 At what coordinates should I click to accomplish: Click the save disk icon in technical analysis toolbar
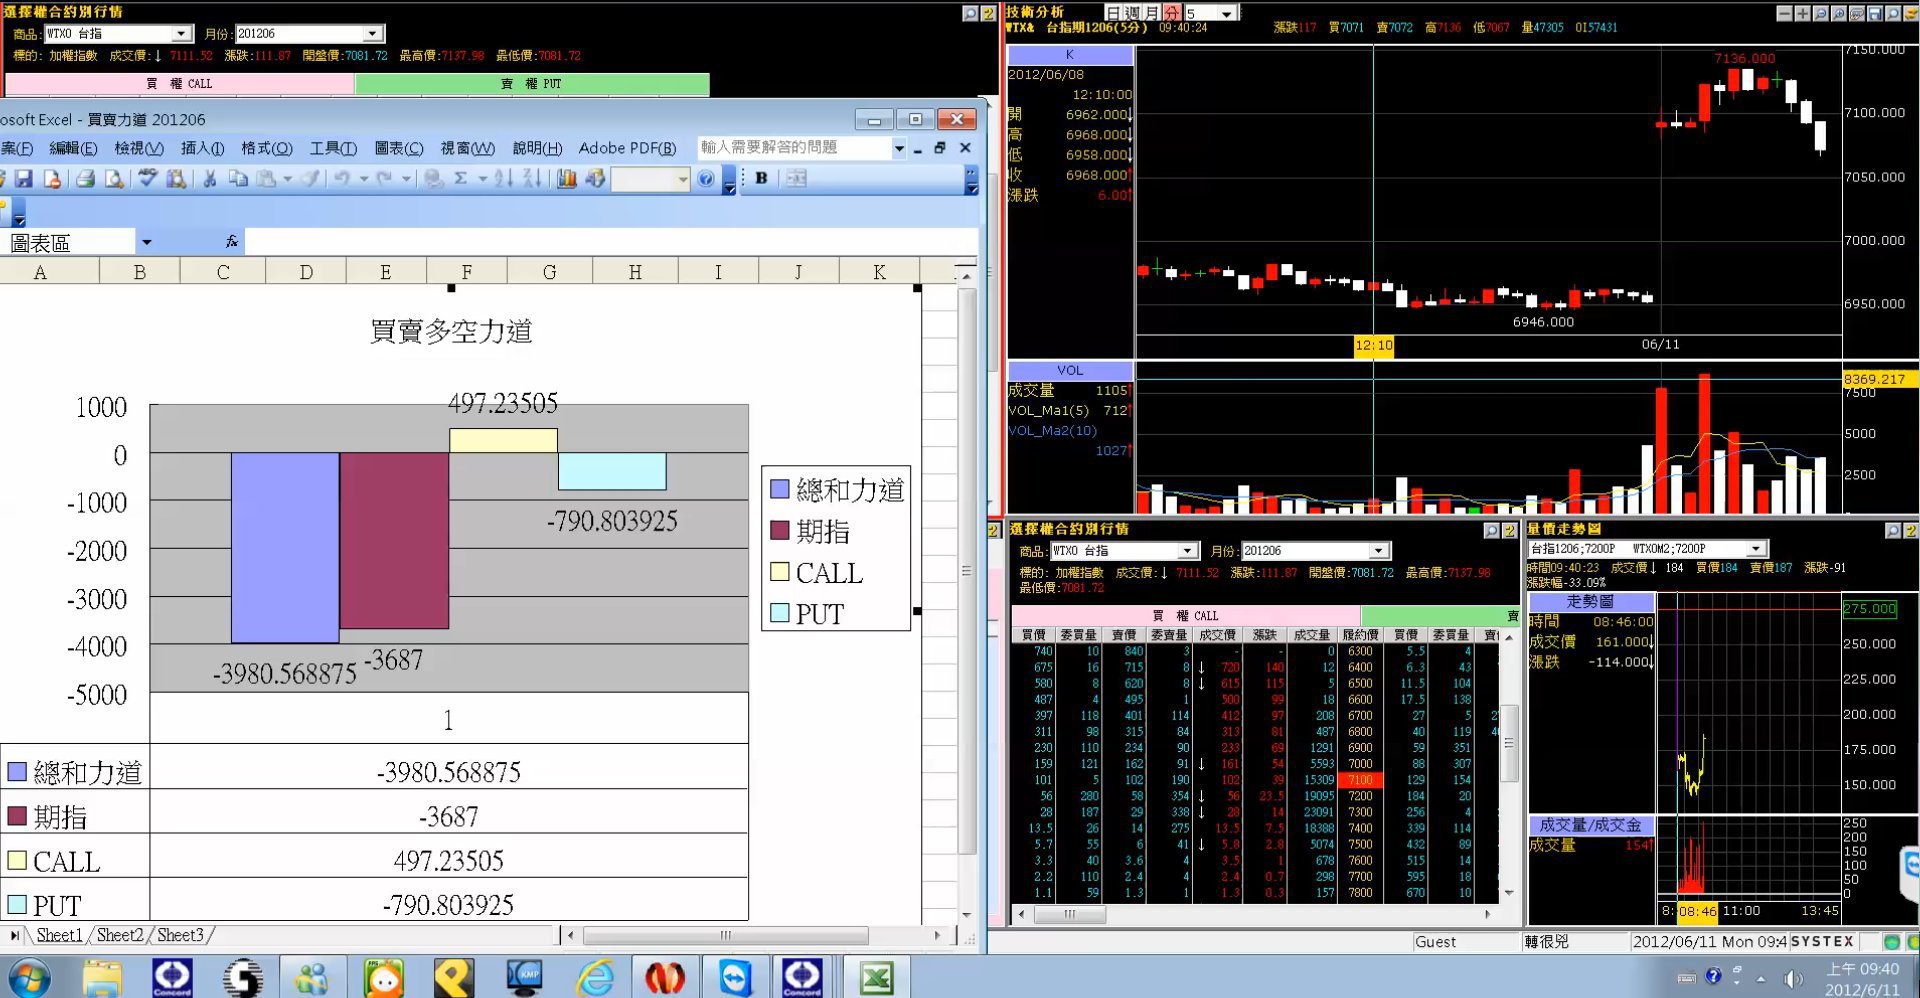point(1875,13)
